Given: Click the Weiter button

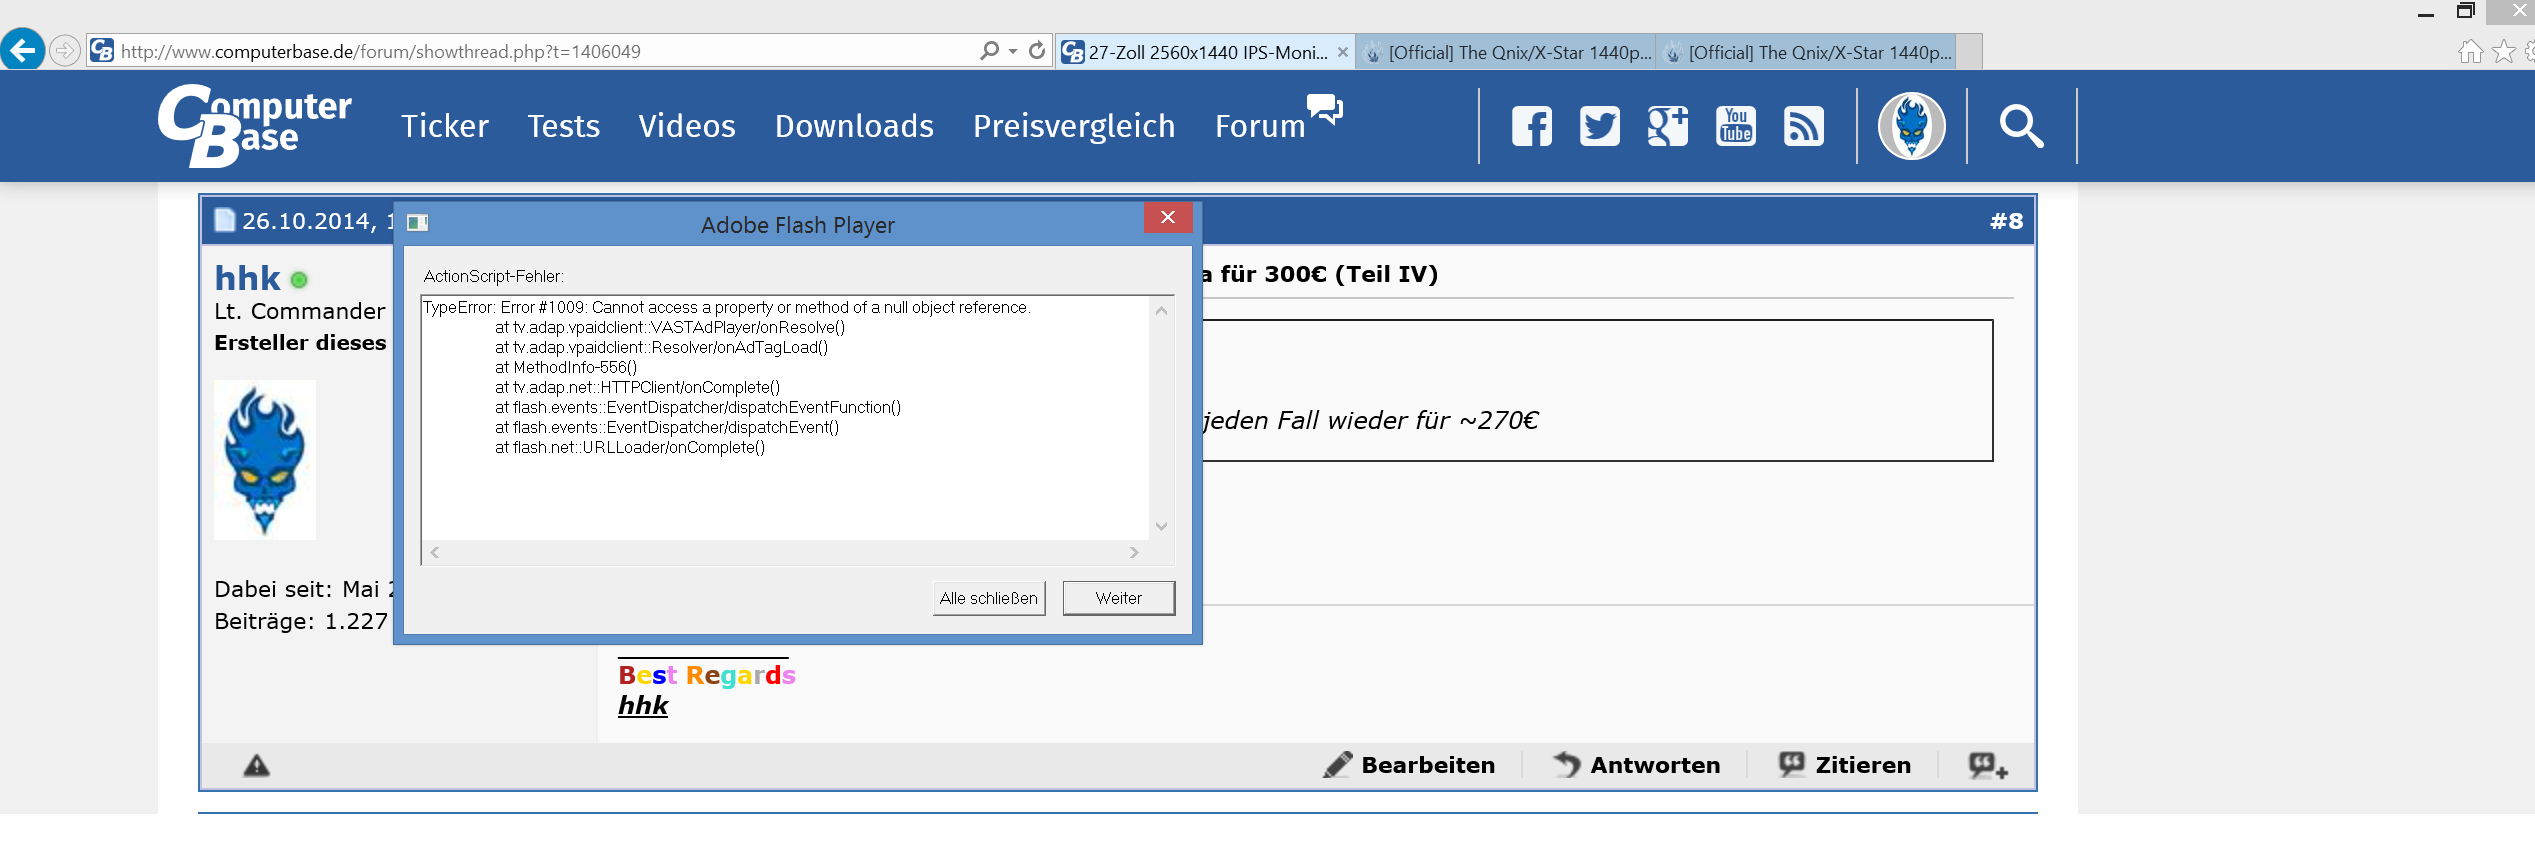Looking at the screenshot, I should [x=1119, y=598].
